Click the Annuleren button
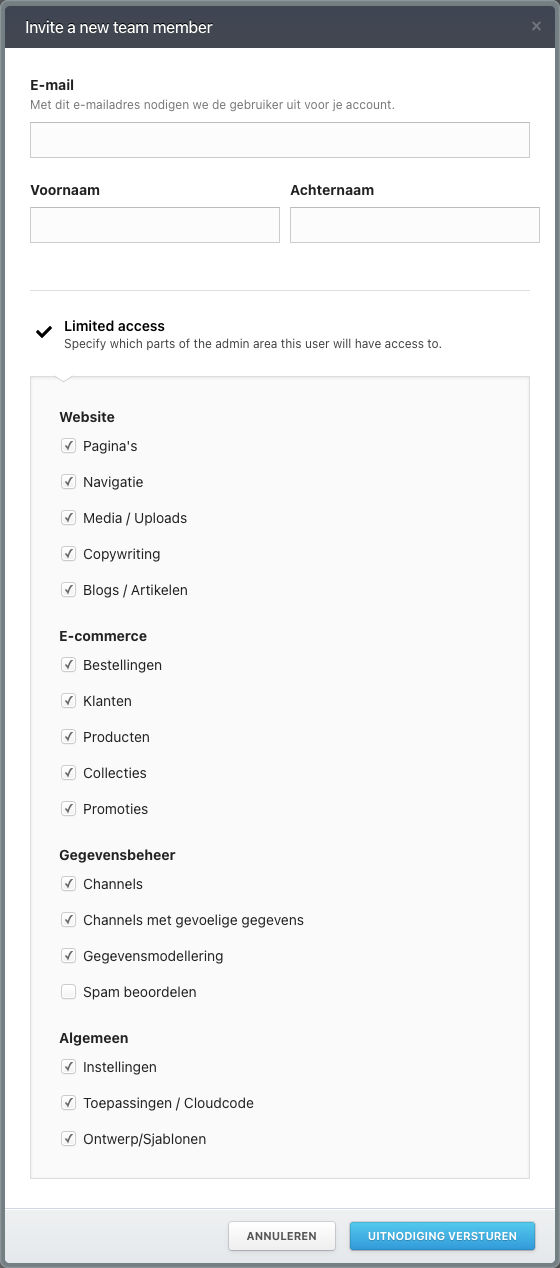The height and width of the screenshot is (1268, 560). coord(282,1236)
